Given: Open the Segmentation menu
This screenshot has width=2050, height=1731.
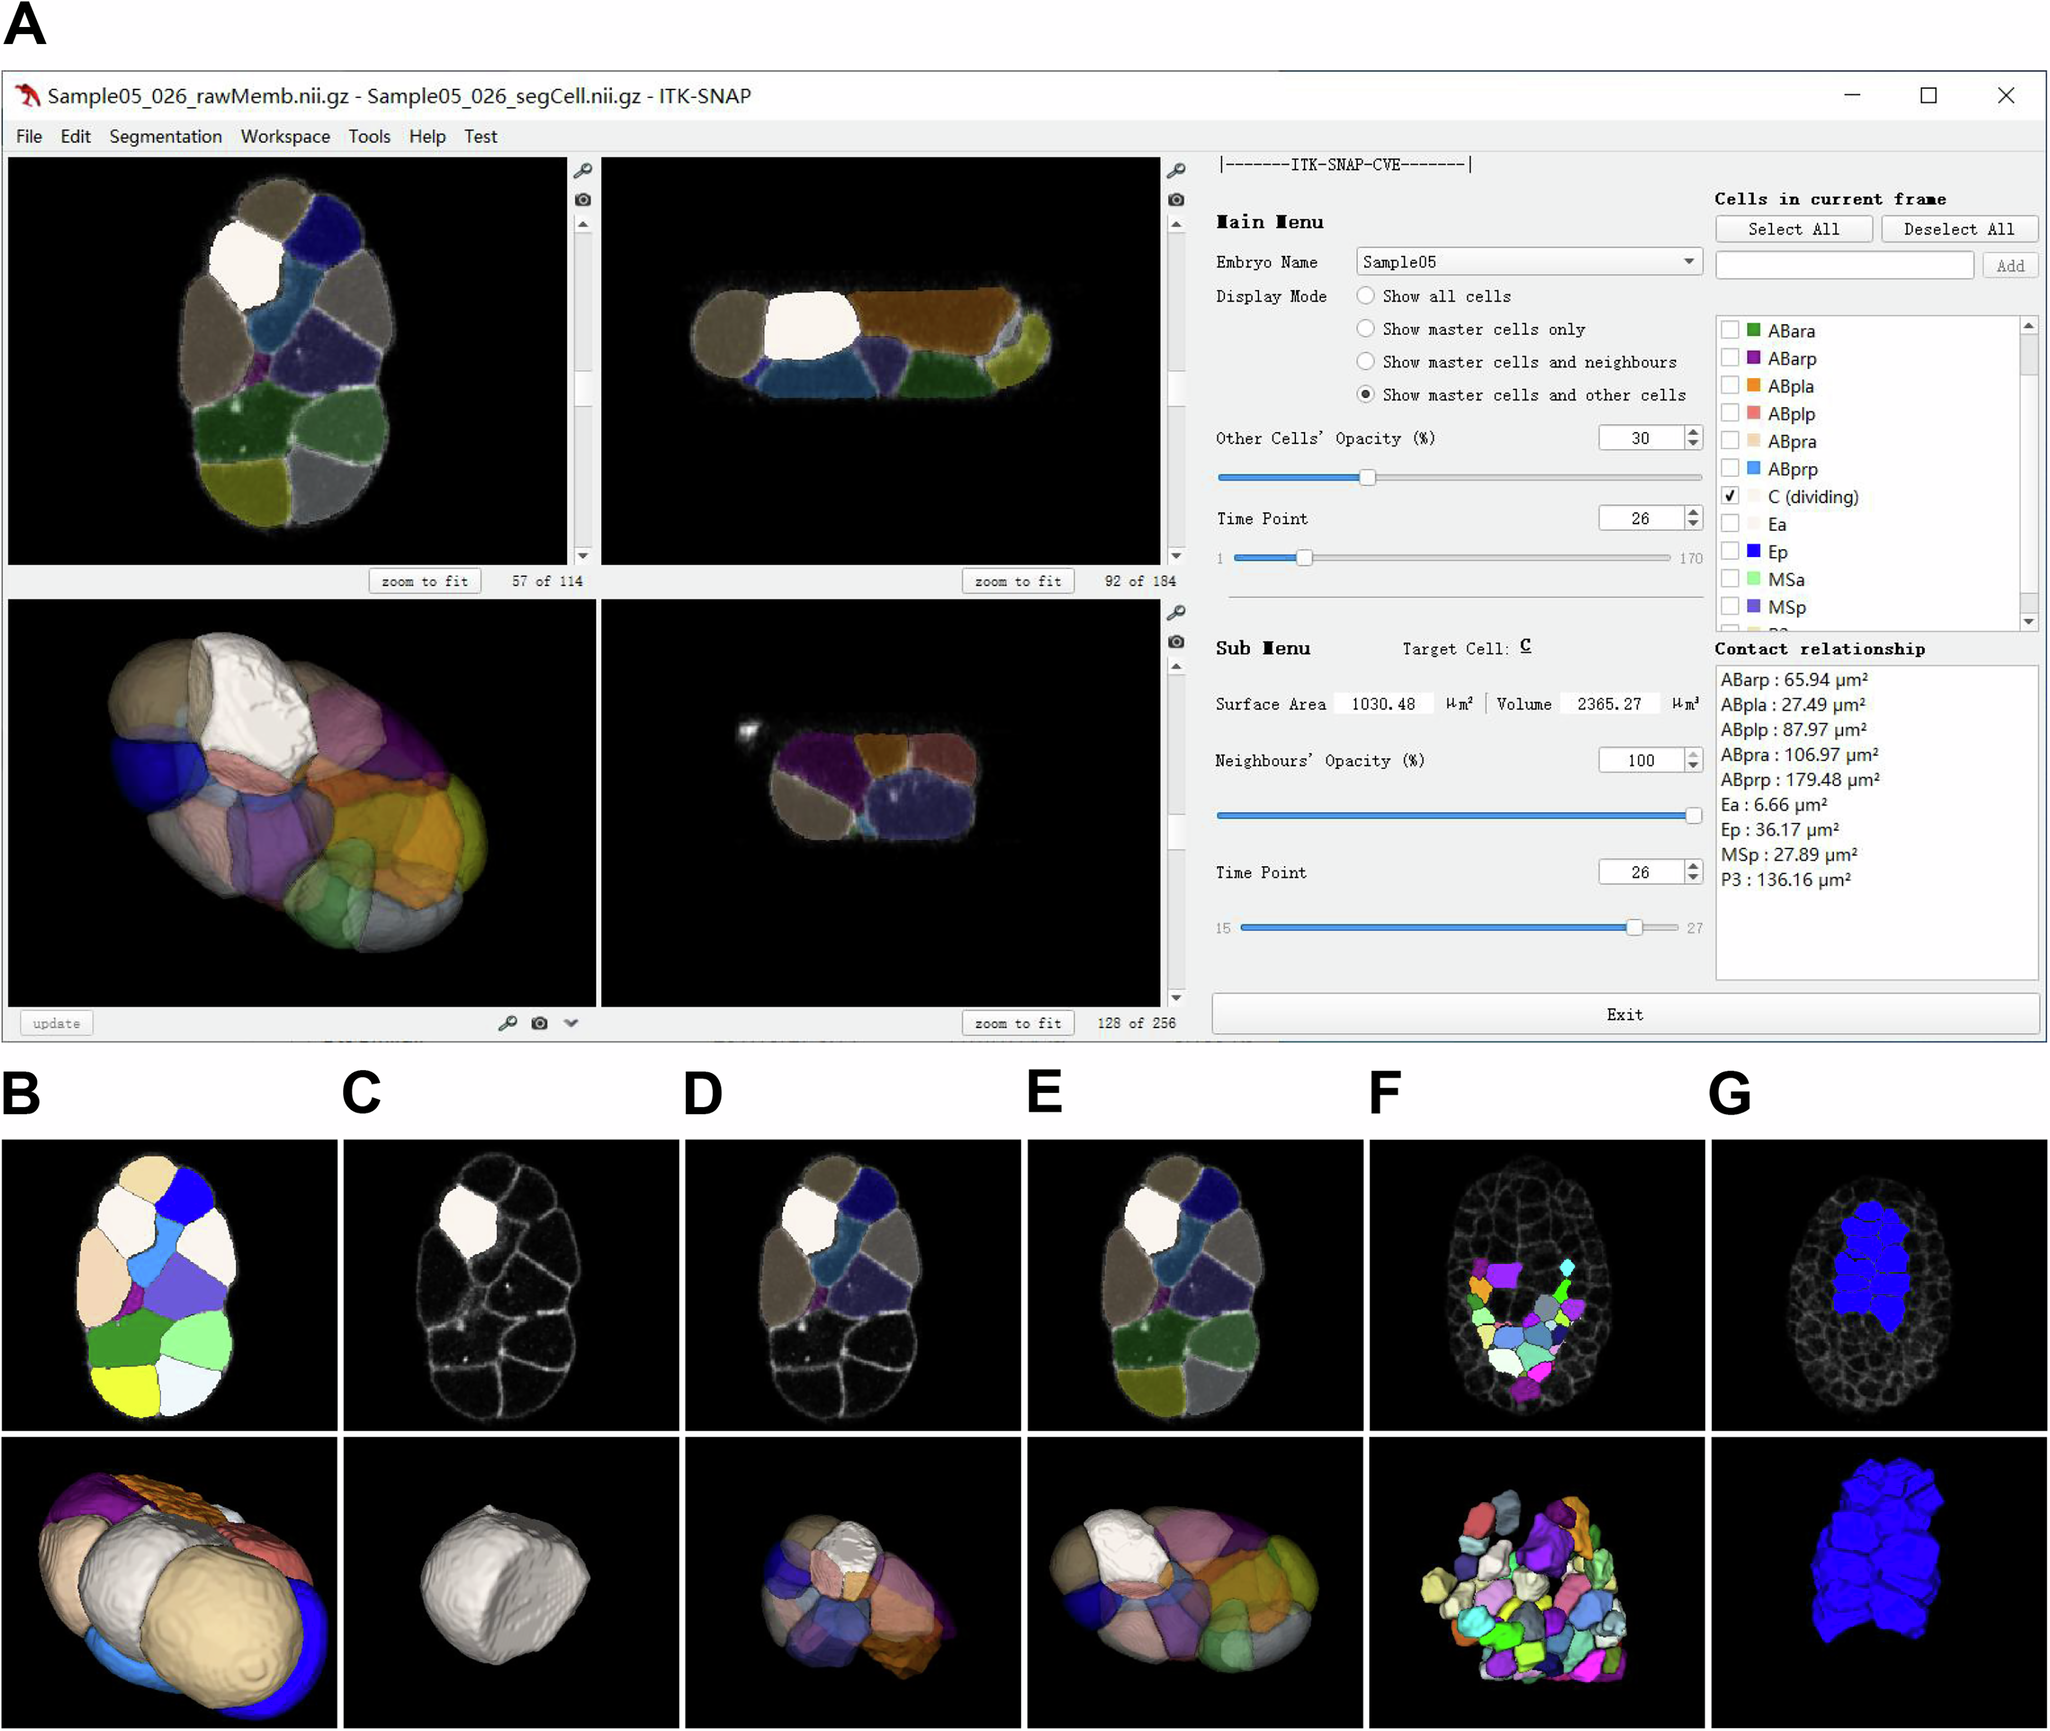Looking at the screenshot, I should [x=165, y=137].
